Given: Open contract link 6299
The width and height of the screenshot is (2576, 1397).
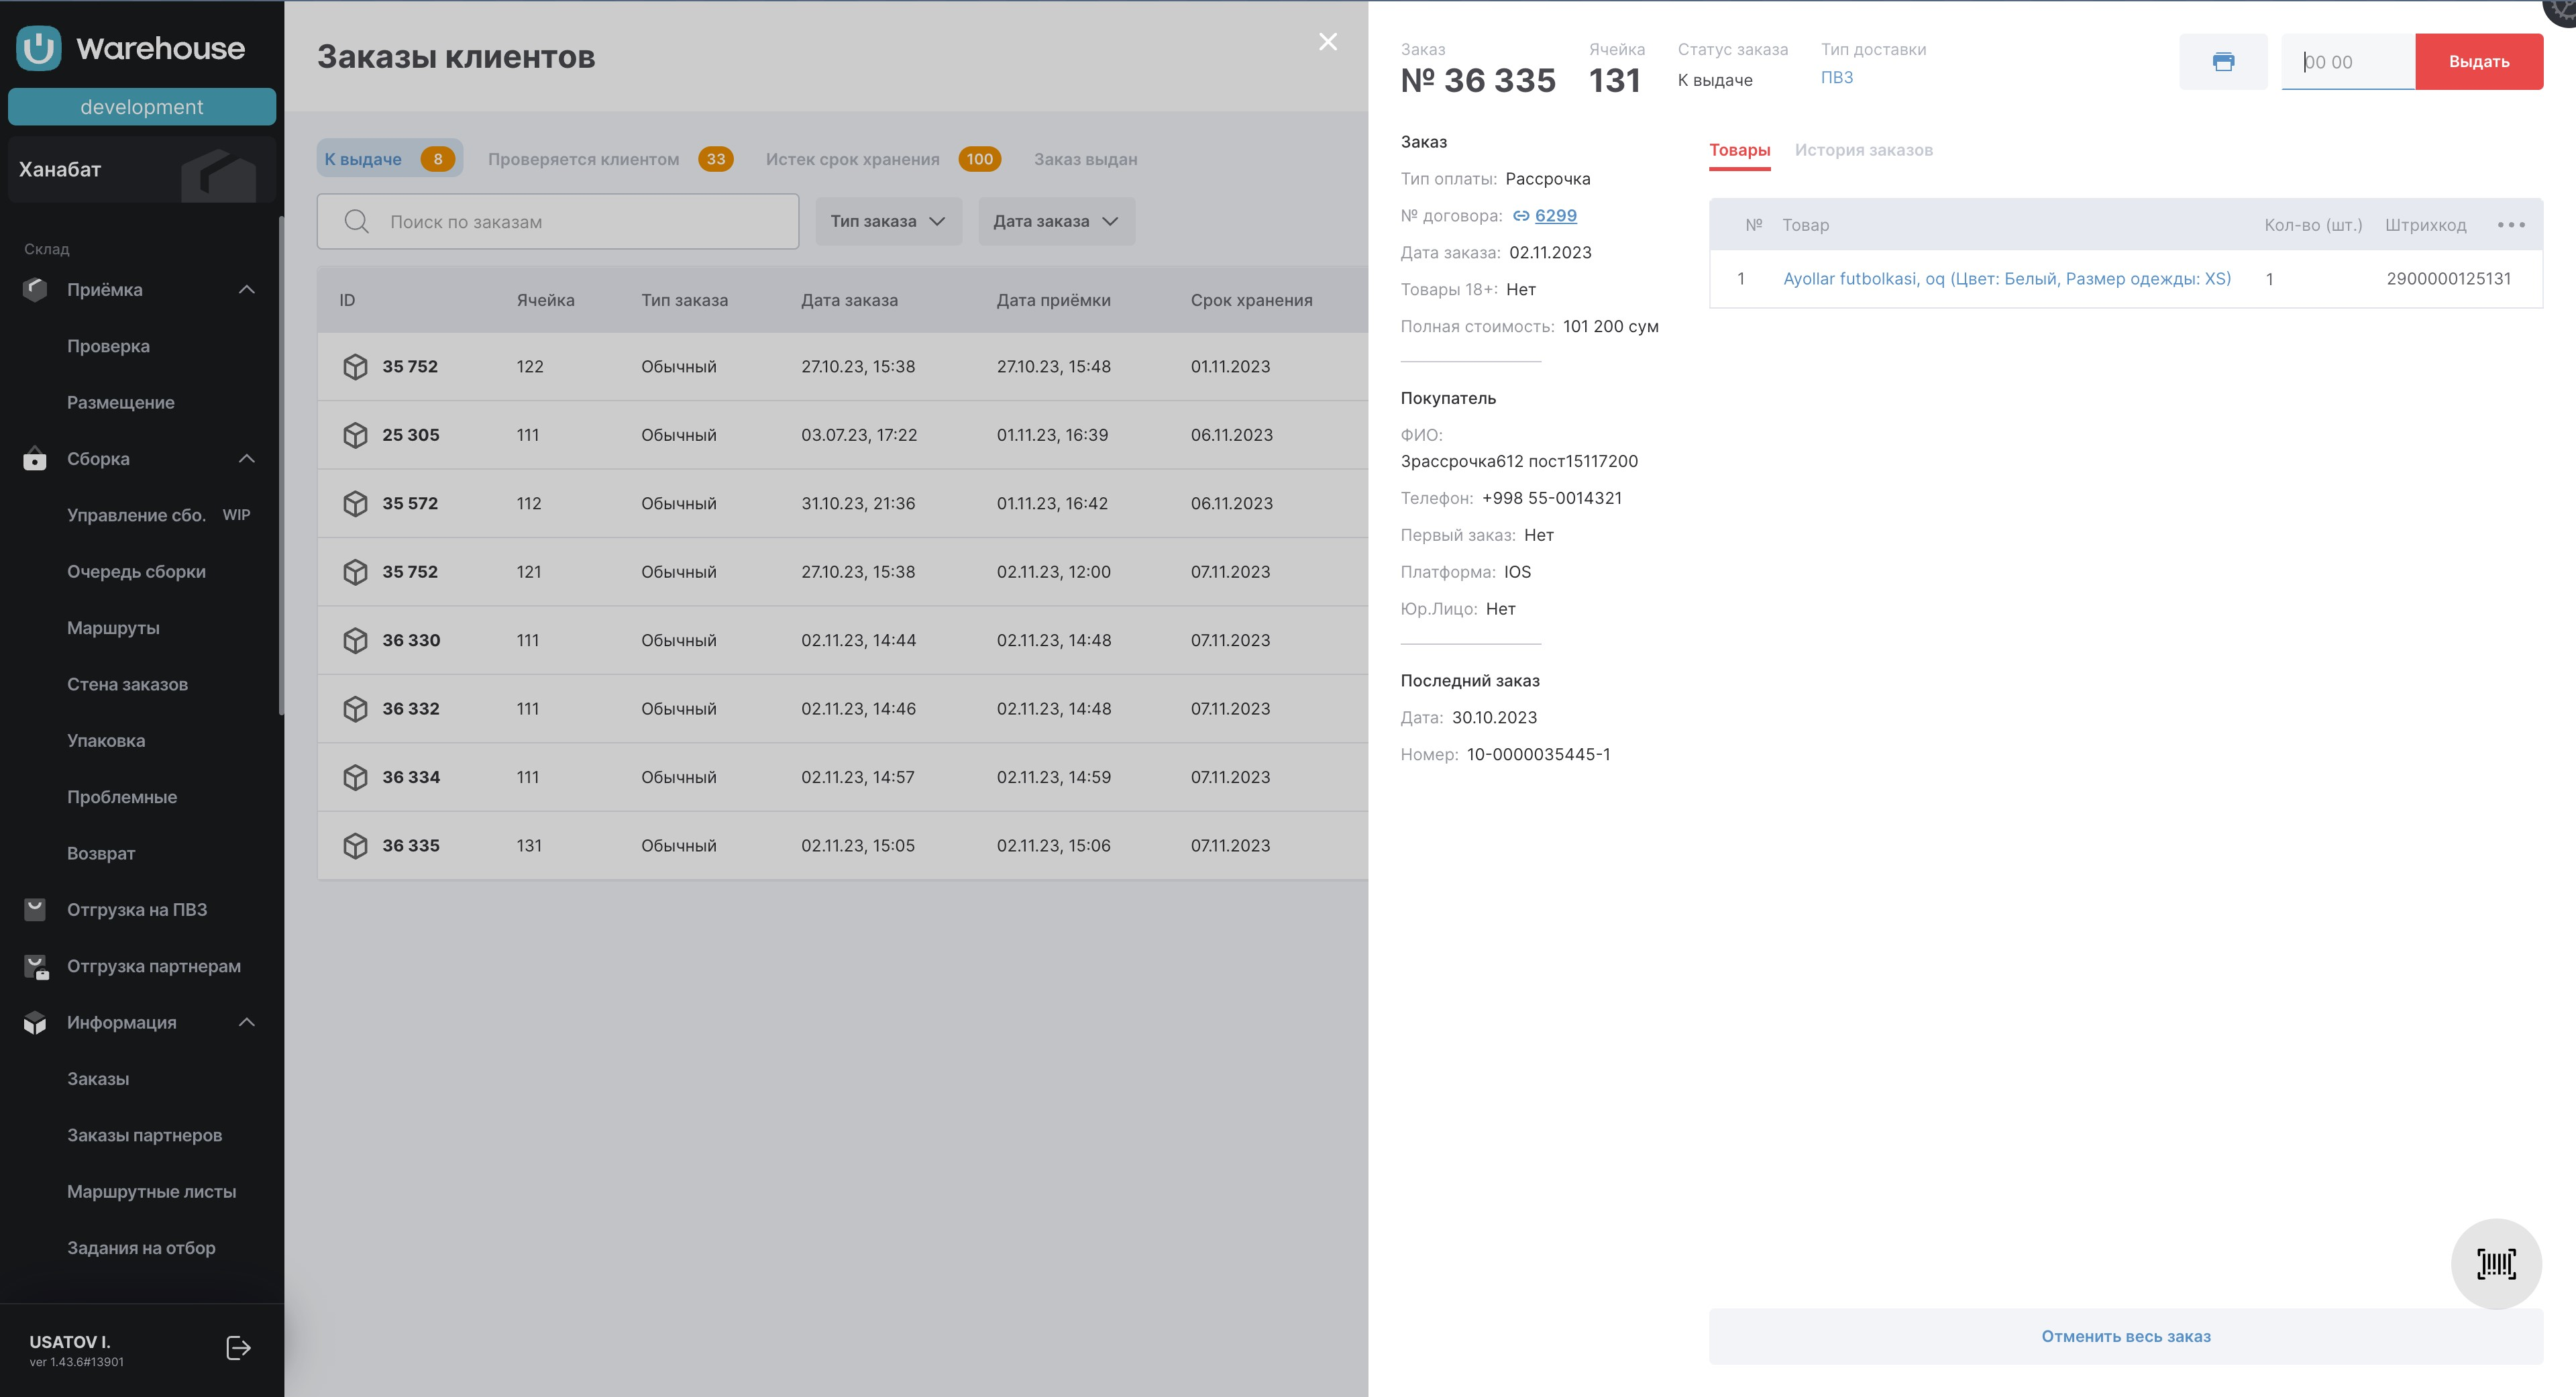Looking at the screenshot, I should coord(1555,216).
